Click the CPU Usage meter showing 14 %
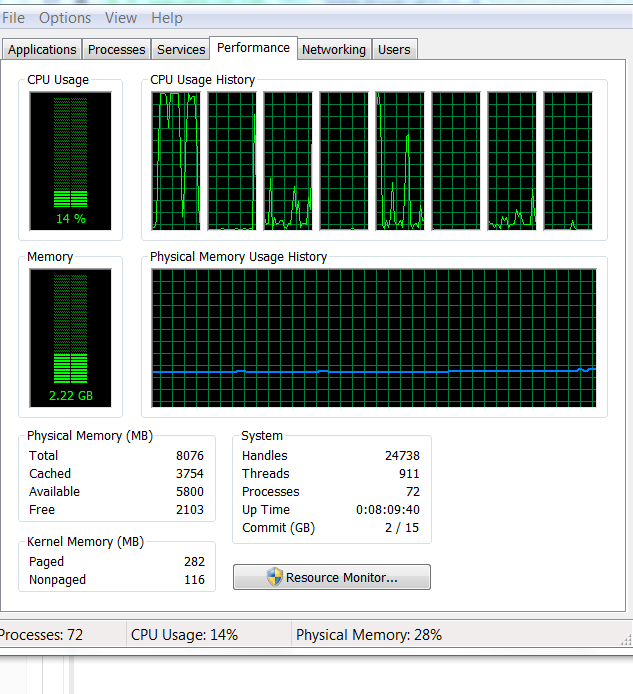The width and height of the screenshot is (633, 694). (x=70, y=161)
